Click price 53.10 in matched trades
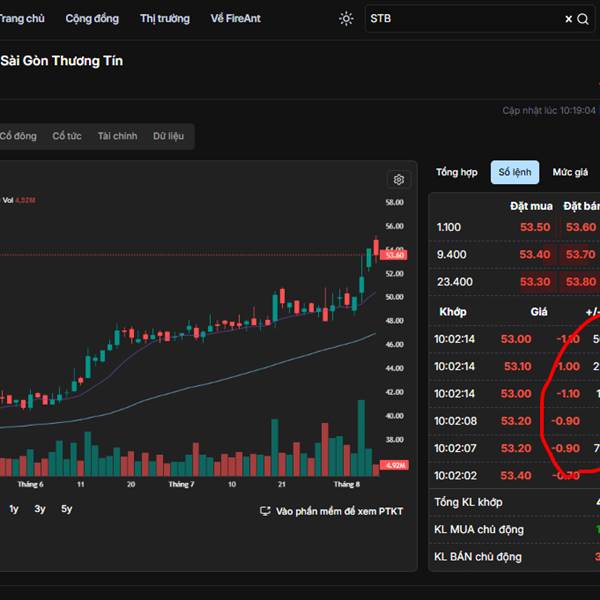This screenshot has width=600, height=600. pos(517,366)
